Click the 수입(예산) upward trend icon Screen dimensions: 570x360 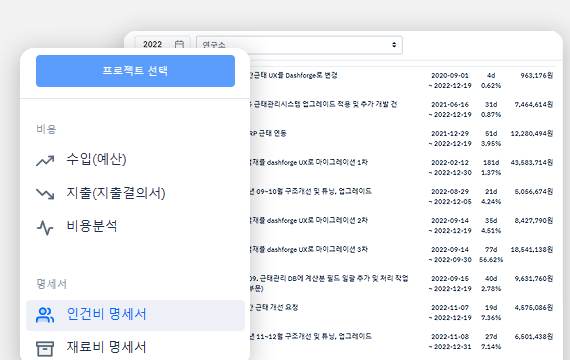[45, 160]
